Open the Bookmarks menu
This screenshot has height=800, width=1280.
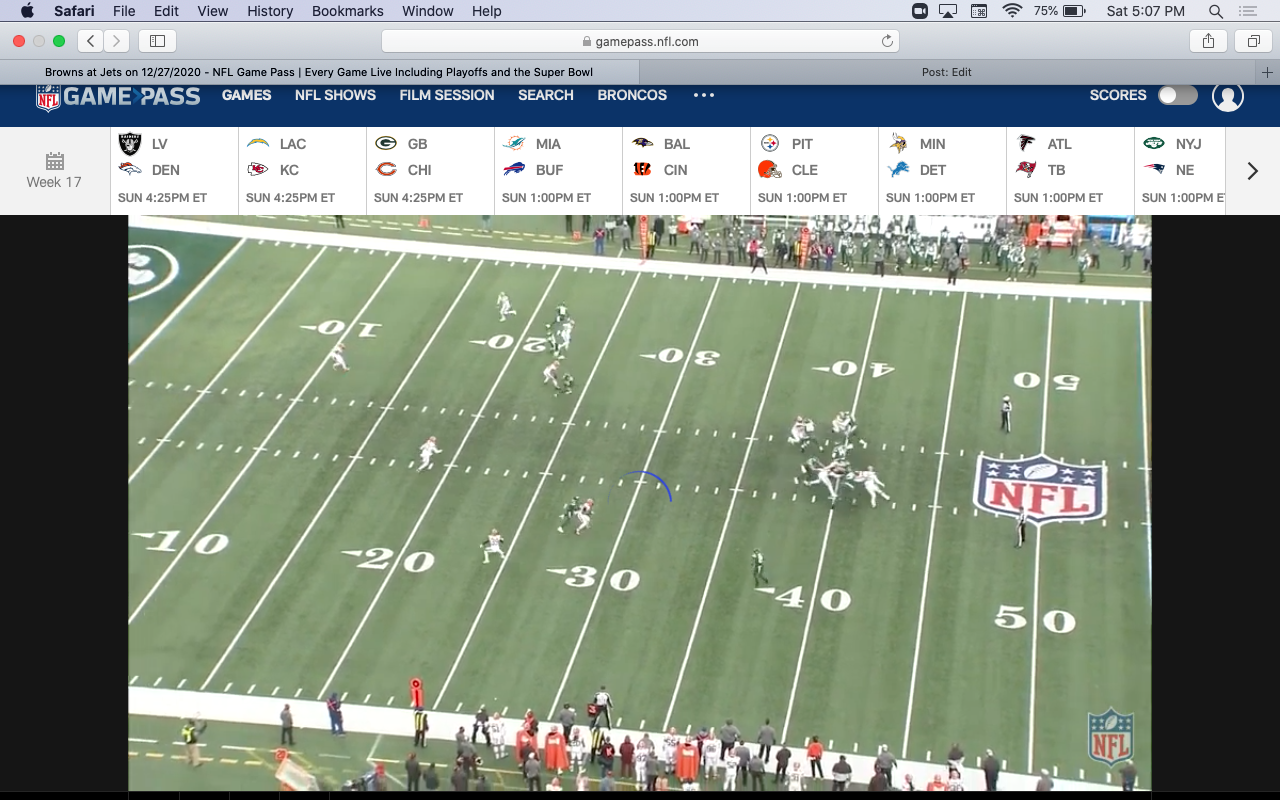[x=347, y=11]
